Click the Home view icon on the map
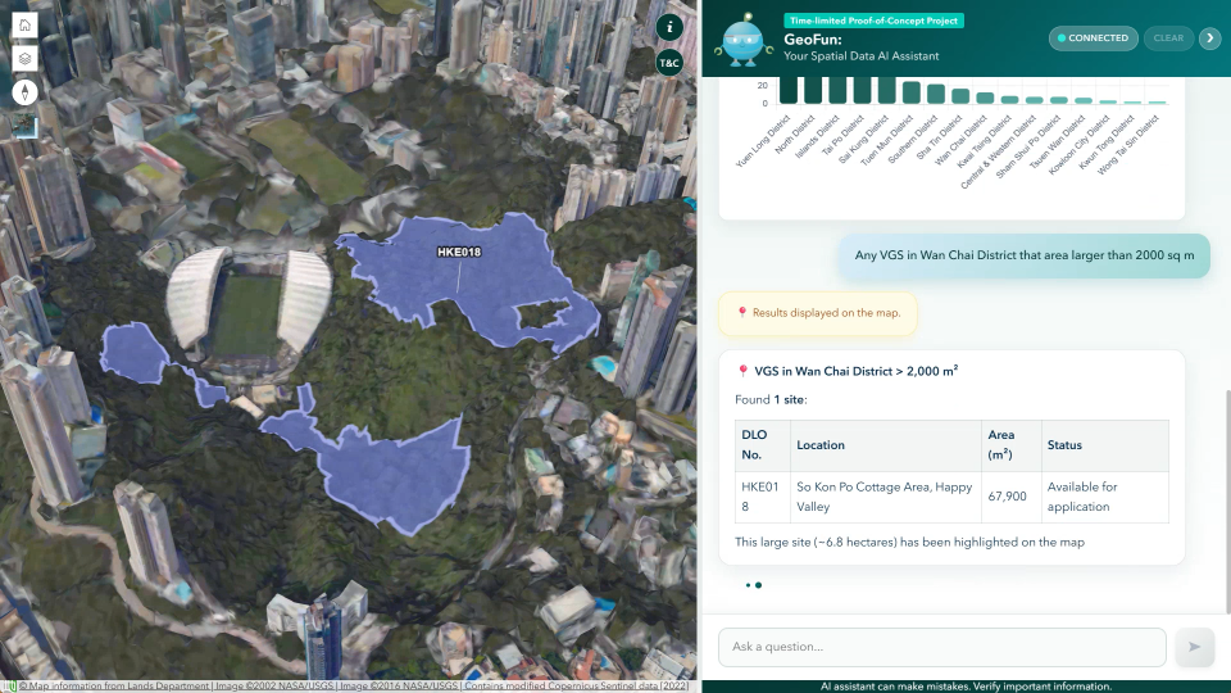This screenshot has height=693, width=1231. pyautogui.click(x=25, y=25)
